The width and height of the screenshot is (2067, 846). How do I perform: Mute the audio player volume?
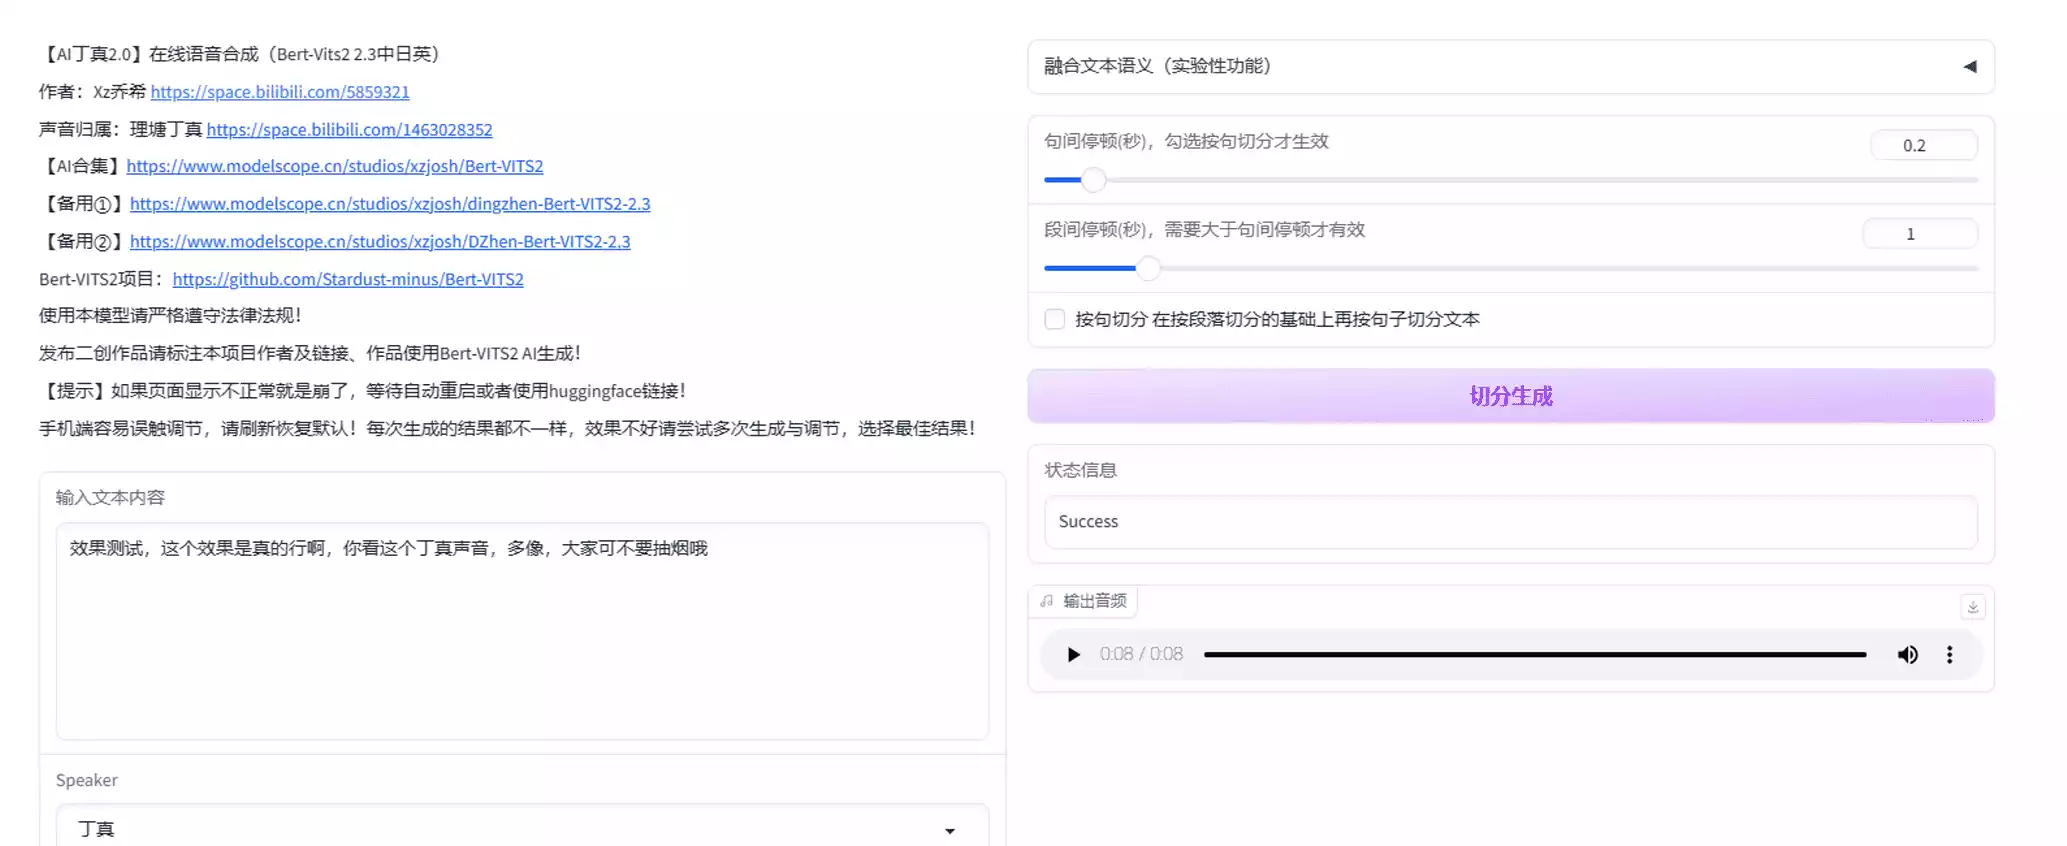click(x=1907, y=655)
